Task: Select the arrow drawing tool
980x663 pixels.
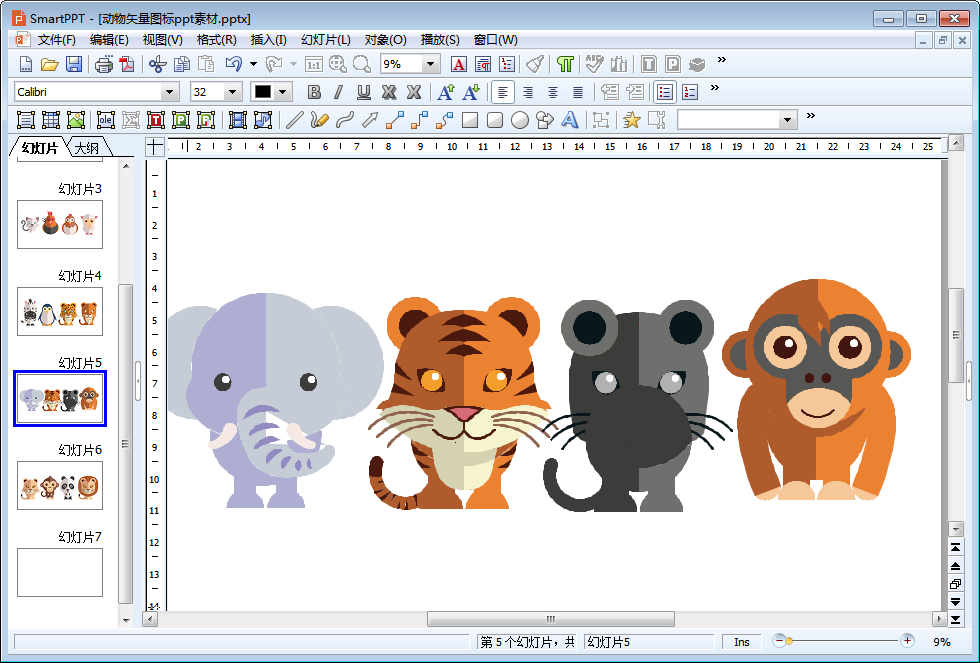Action: [x=369, y=119]
